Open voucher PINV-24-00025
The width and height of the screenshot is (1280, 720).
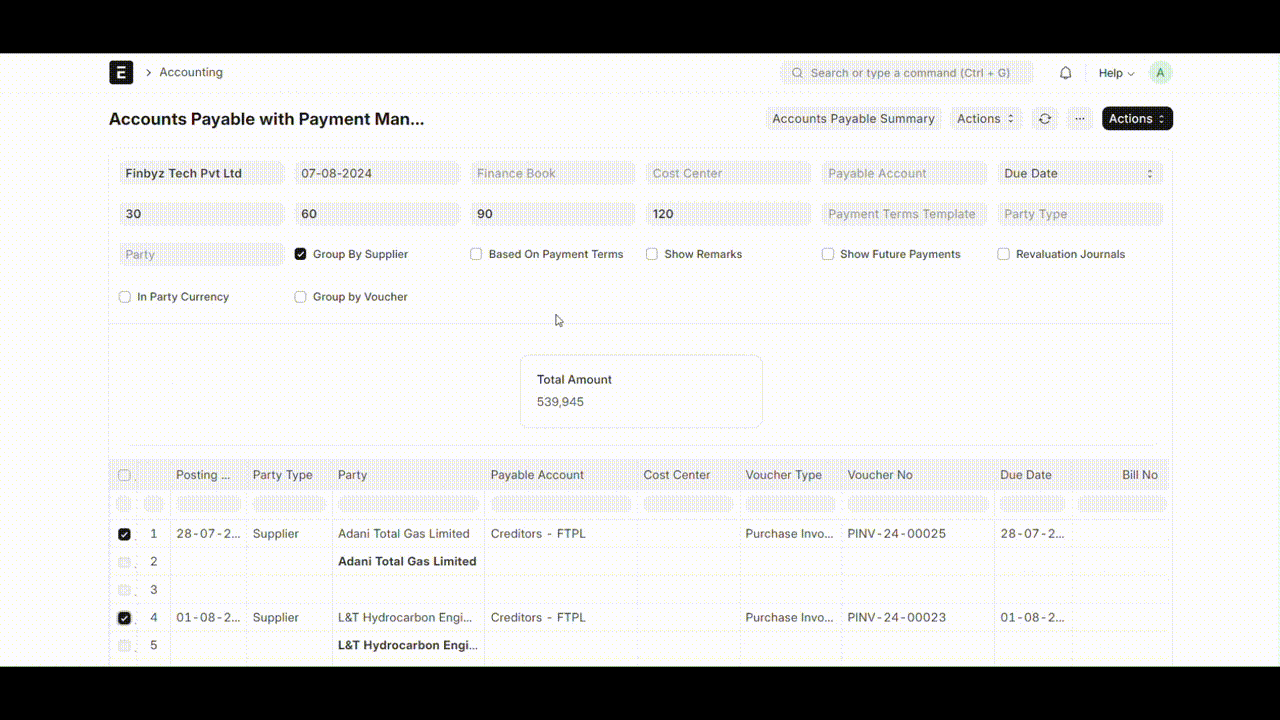[x=897, y=534]
